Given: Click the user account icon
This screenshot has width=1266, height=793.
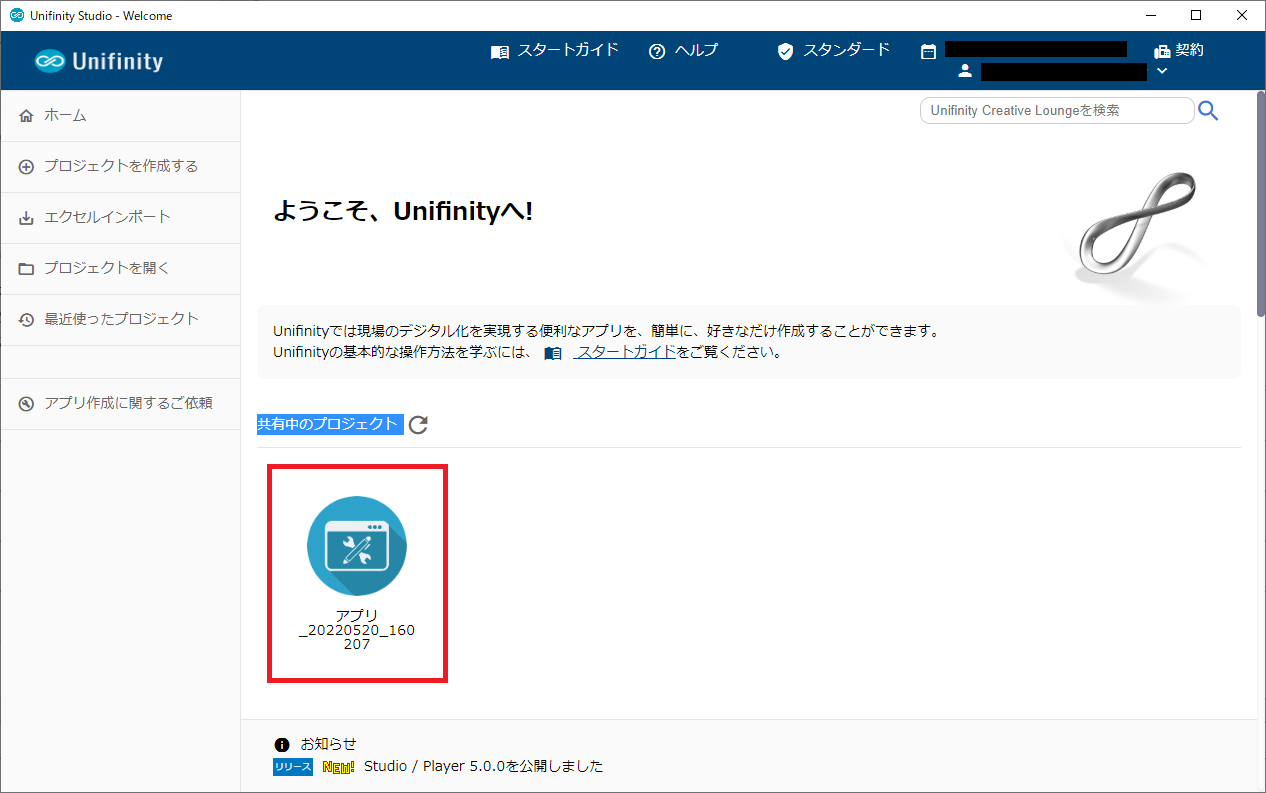Looking at the screenshot, I should click(965, 71).
